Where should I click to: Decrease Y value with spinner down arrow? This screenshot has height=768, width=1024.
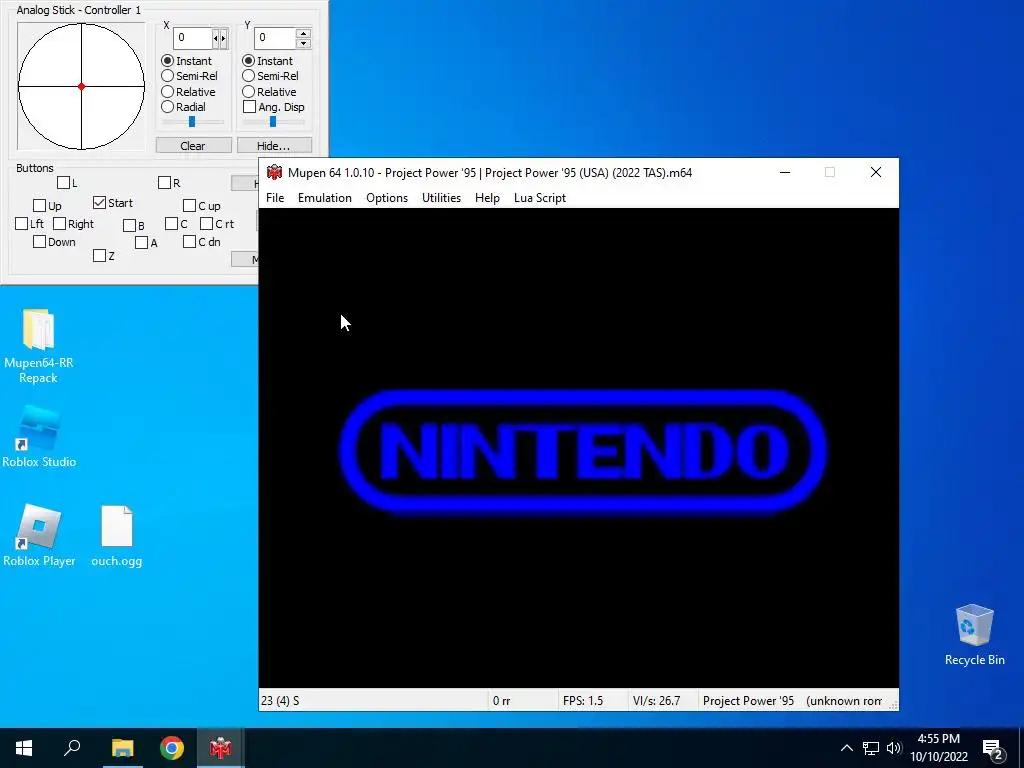point(303,43)
